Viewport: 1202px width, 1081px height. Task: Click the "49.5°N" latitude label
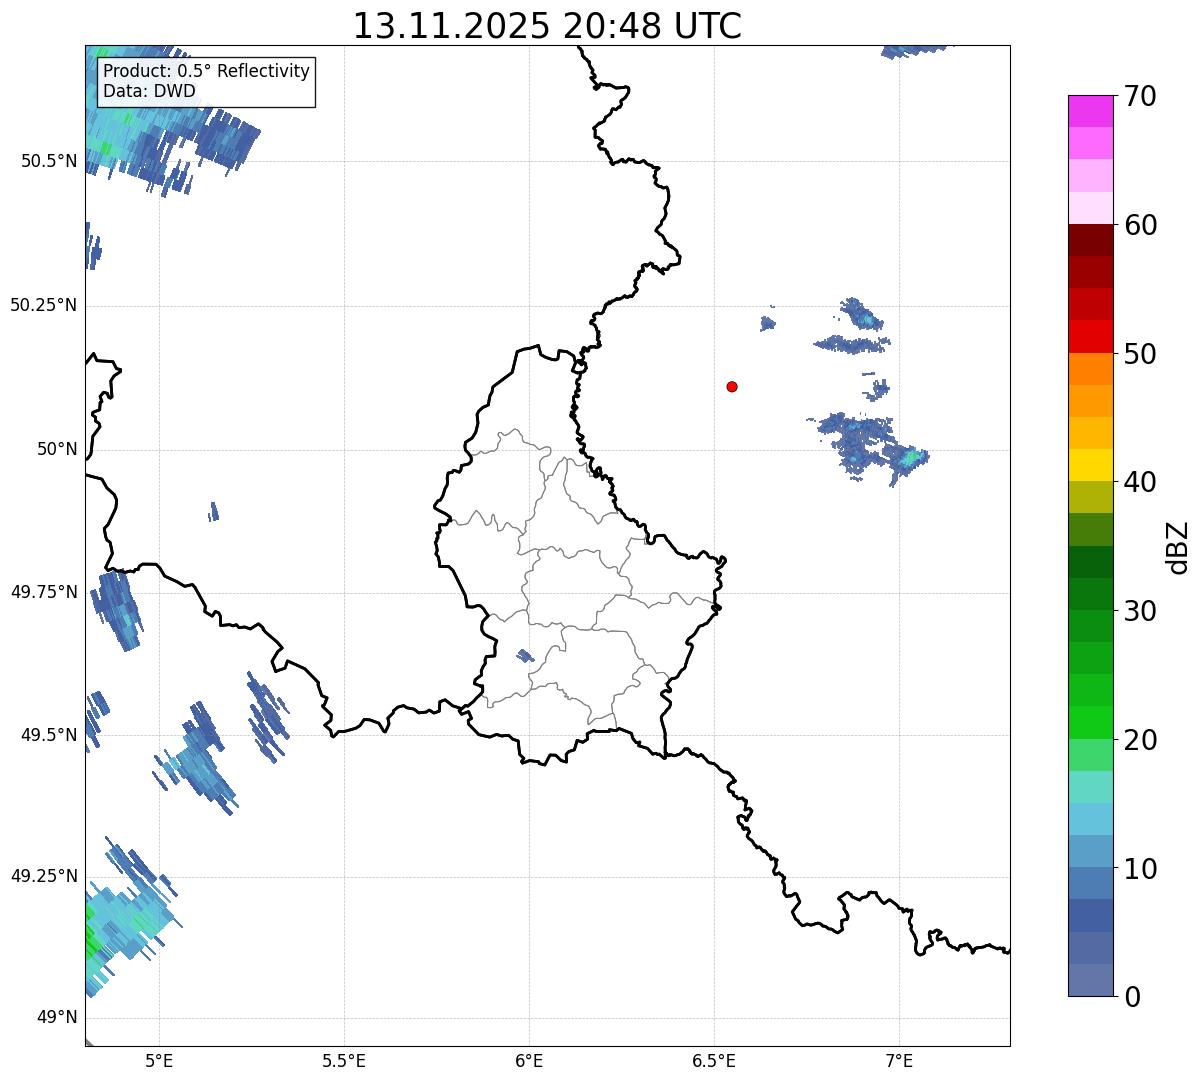[x=49, y=735]
